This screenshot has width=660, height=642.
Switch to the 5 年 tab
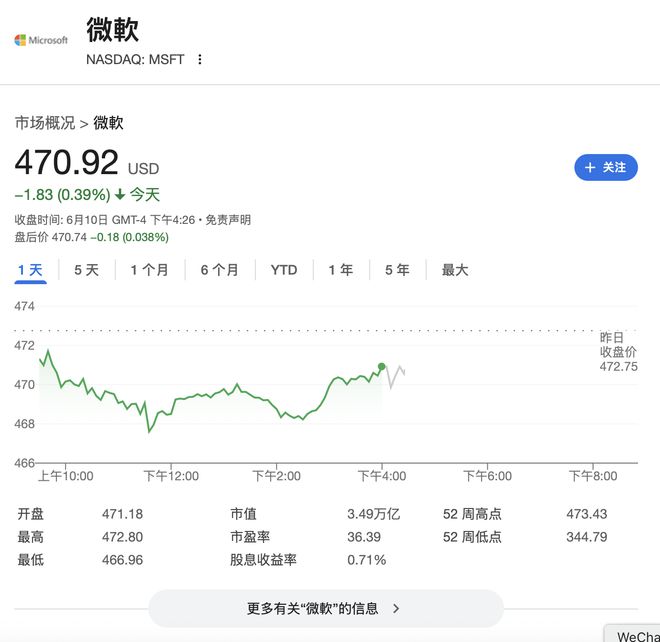coord(397,270)
